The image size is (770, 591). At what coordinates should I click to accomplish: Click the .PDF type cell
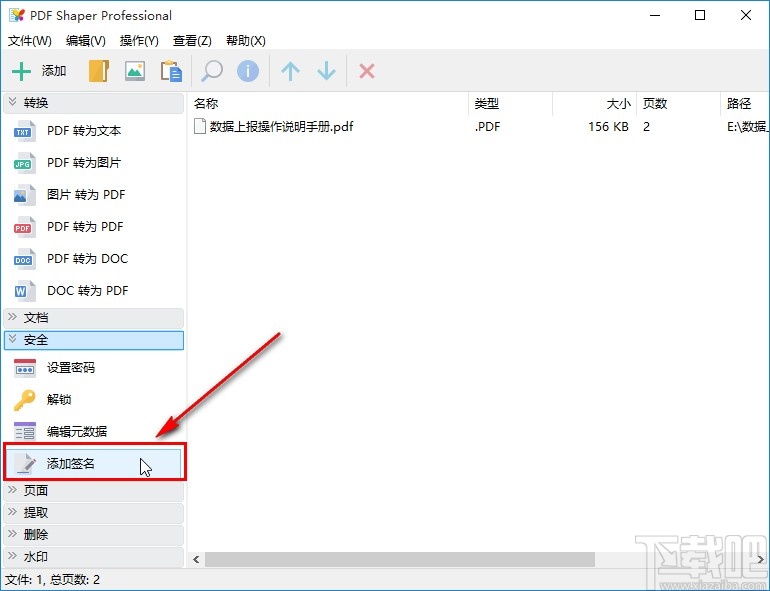[x=488, y=127]
